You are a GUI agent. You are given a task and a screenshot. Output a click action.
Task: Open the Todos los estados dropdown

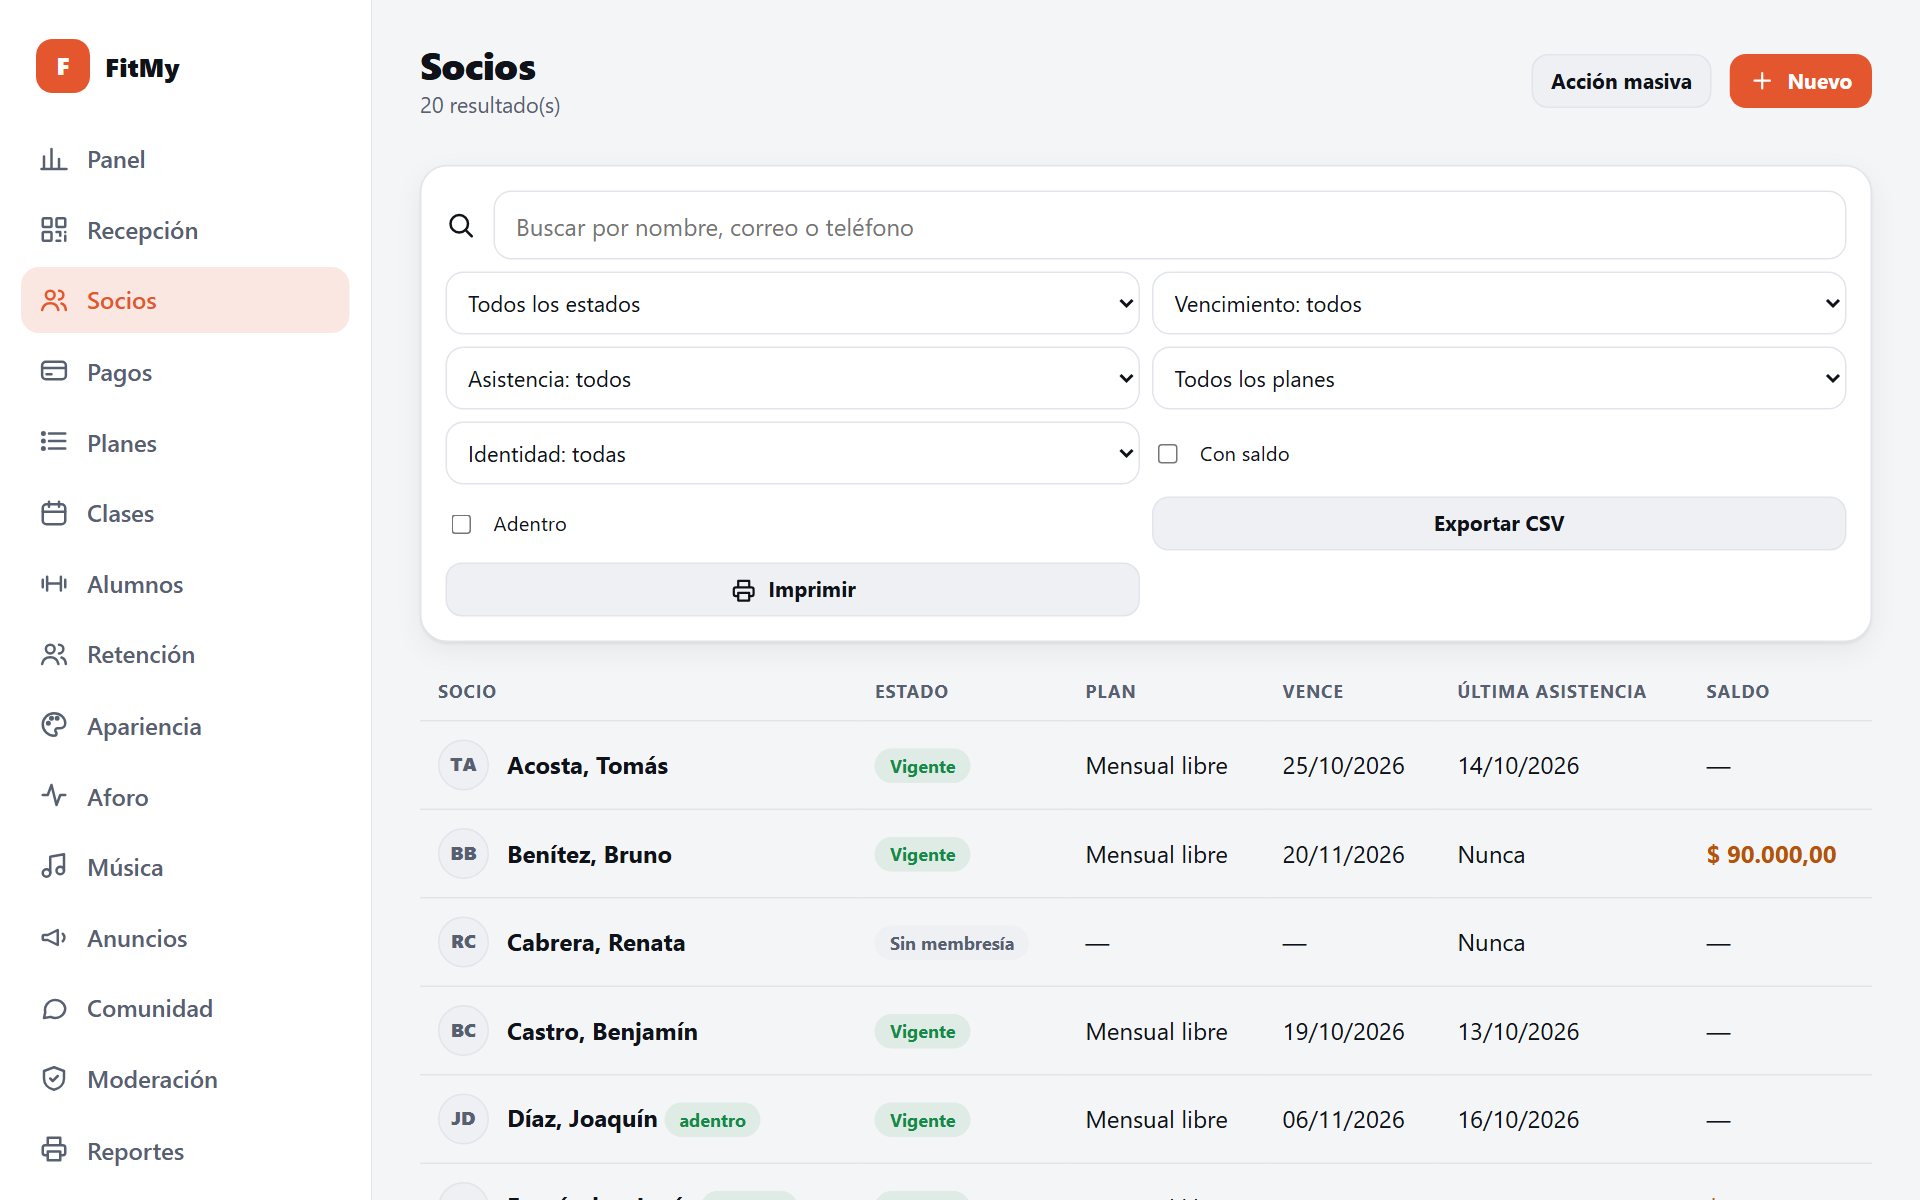[792, 303]
